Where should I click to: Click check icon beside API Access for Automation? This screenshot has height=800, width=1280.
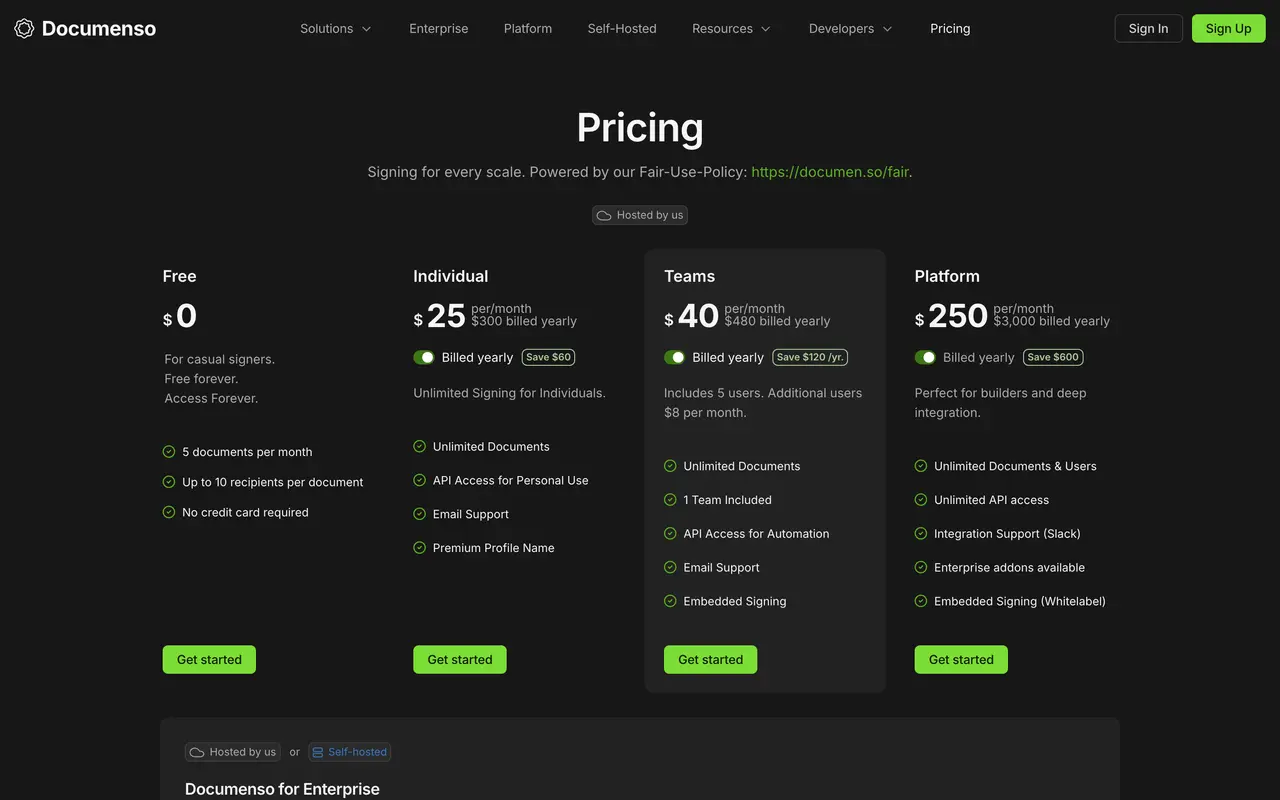[x=670, y=534]
